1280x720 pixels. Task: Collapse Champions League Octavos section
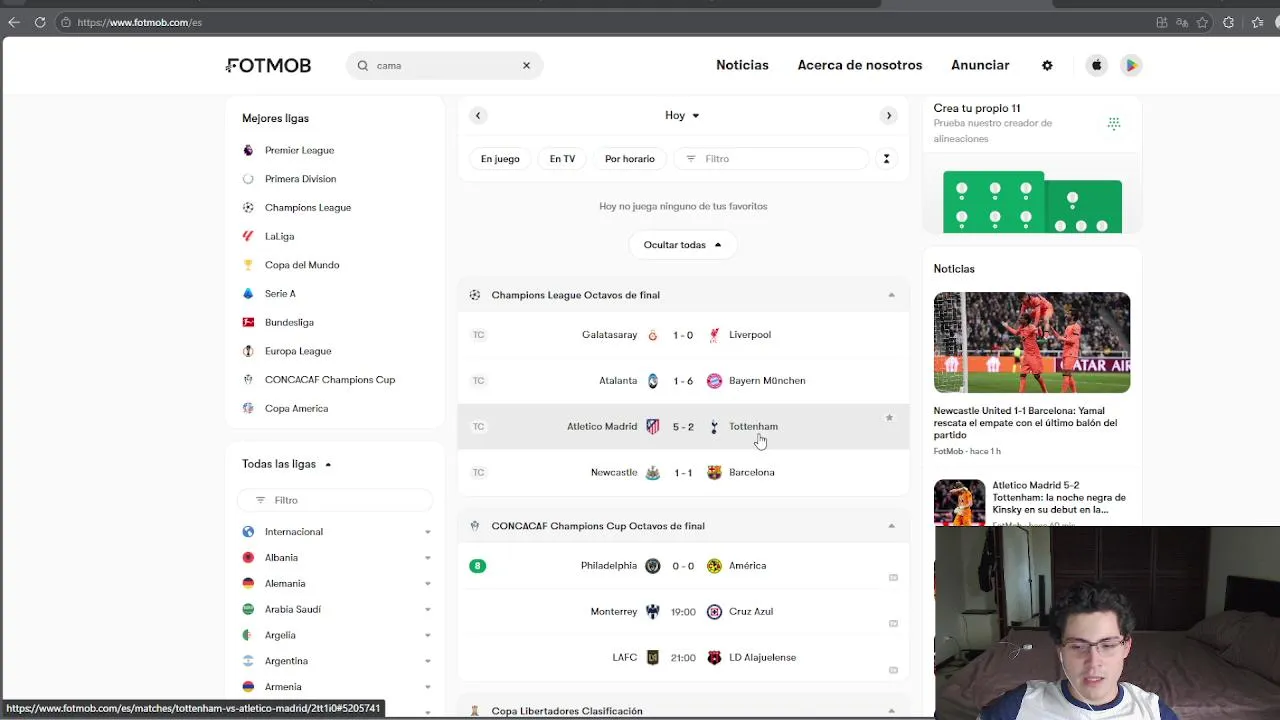[891, 295]
